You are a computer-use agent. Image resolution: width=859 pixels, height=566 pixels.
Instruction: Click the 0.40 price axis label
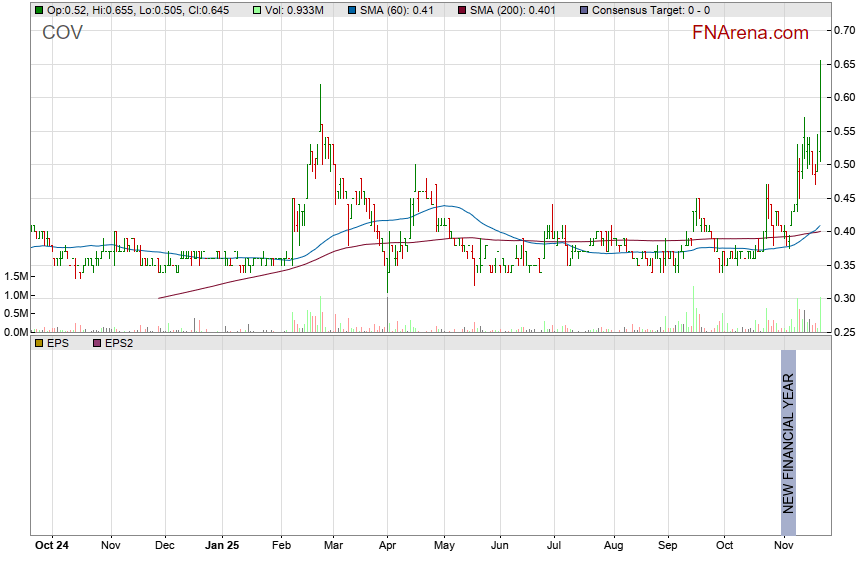click(x=845, y=232)
